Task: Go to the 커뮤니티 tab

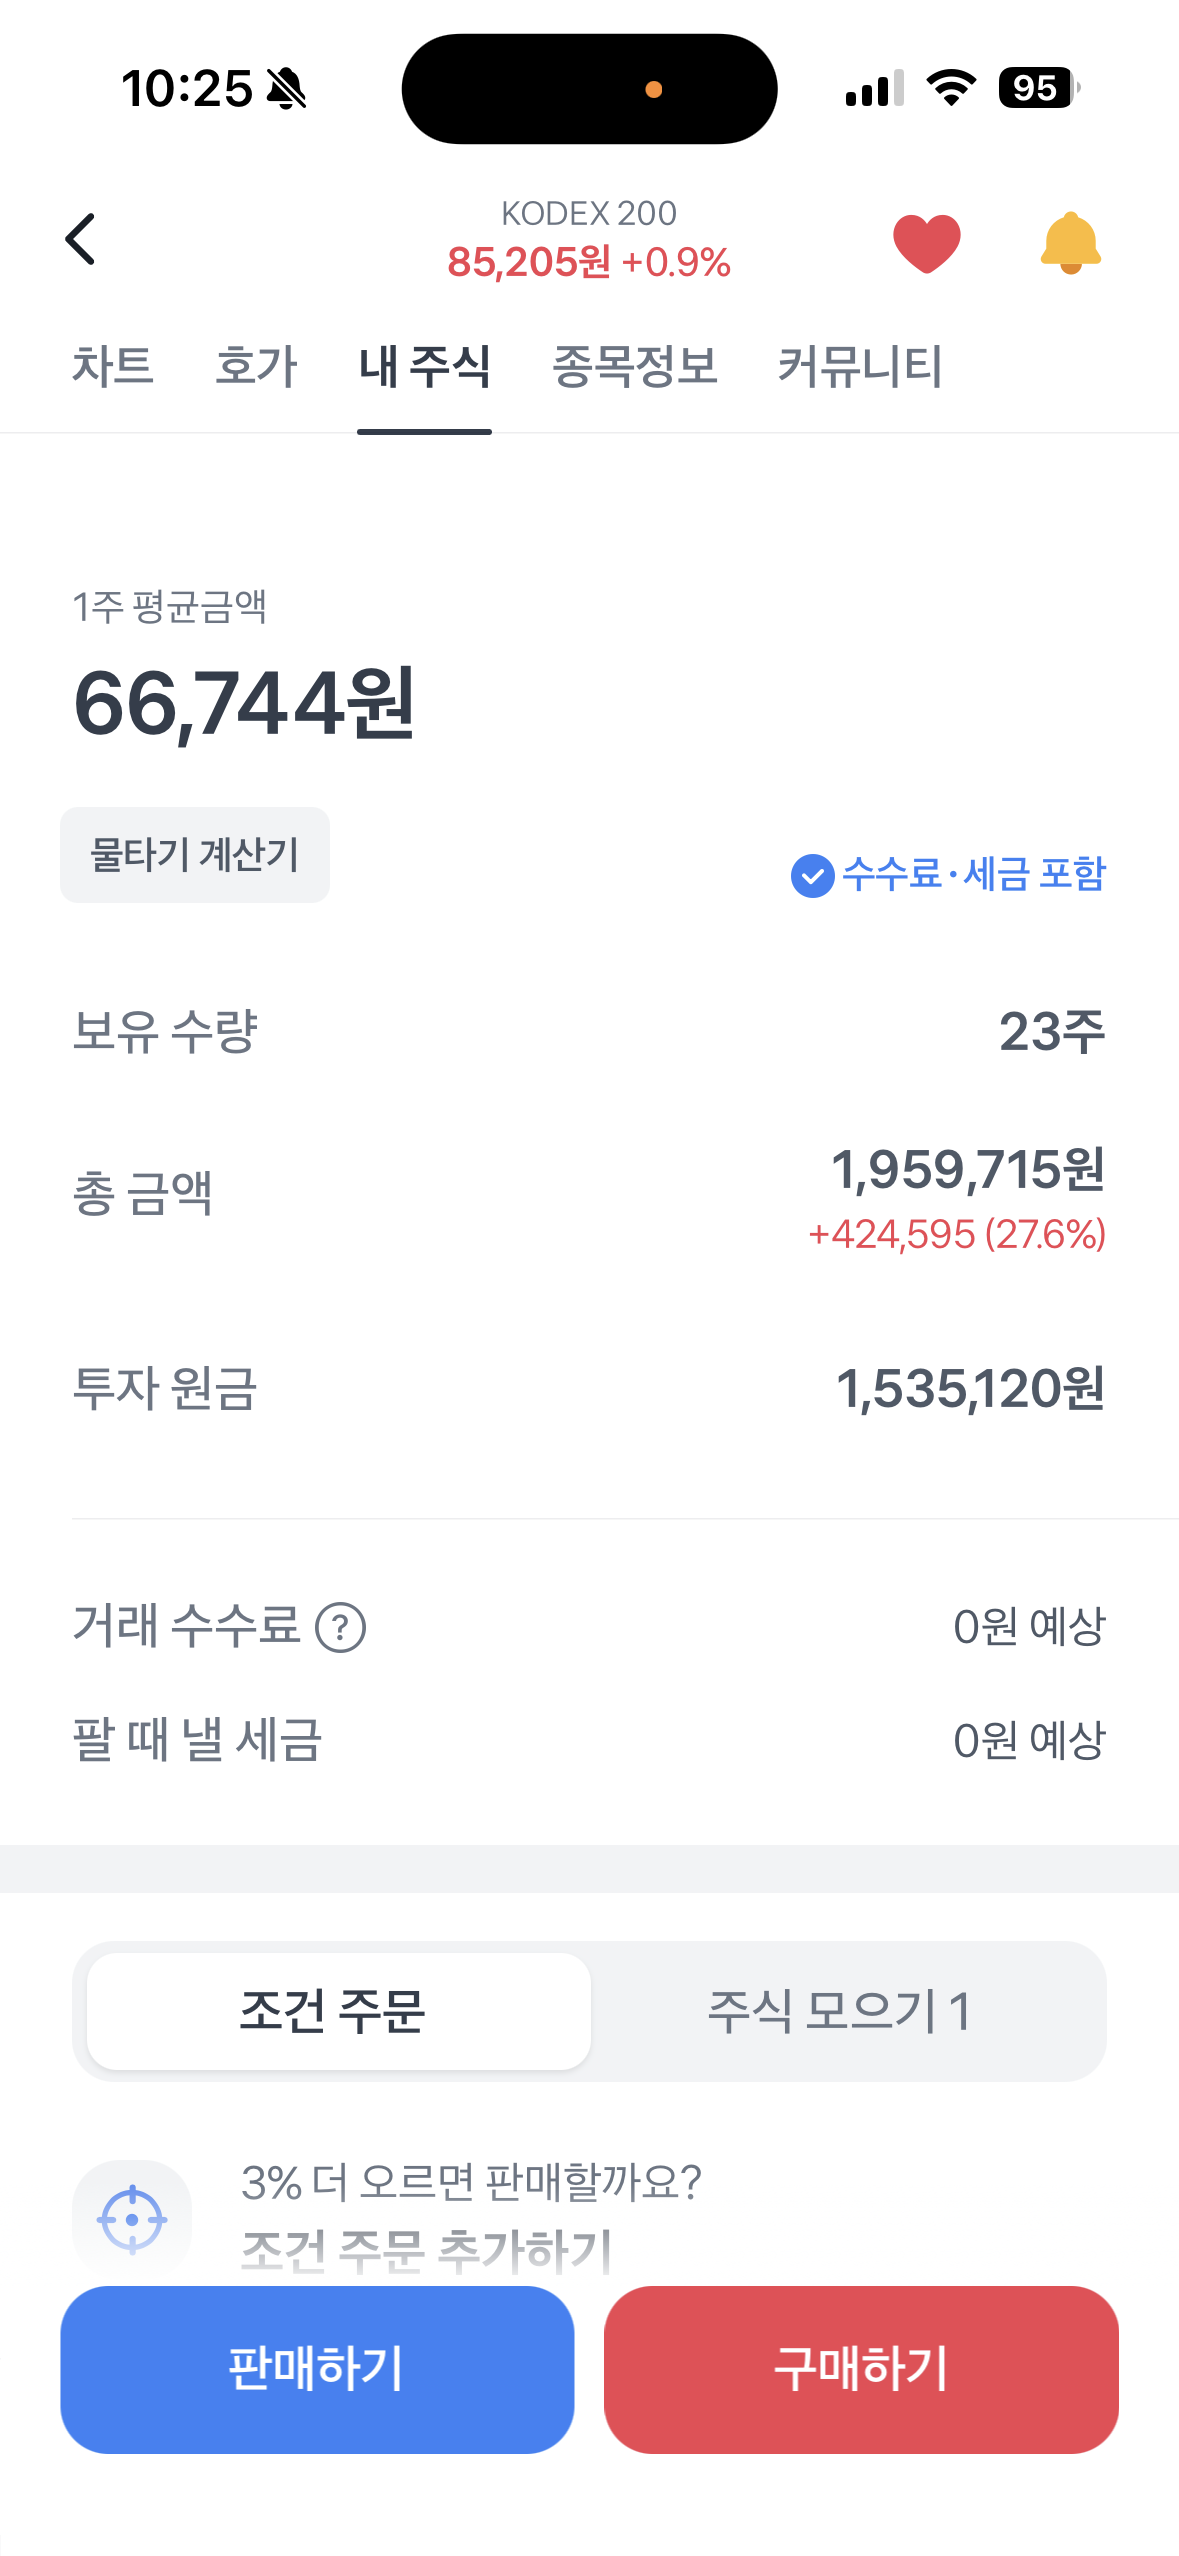Action: click(860, 366)
